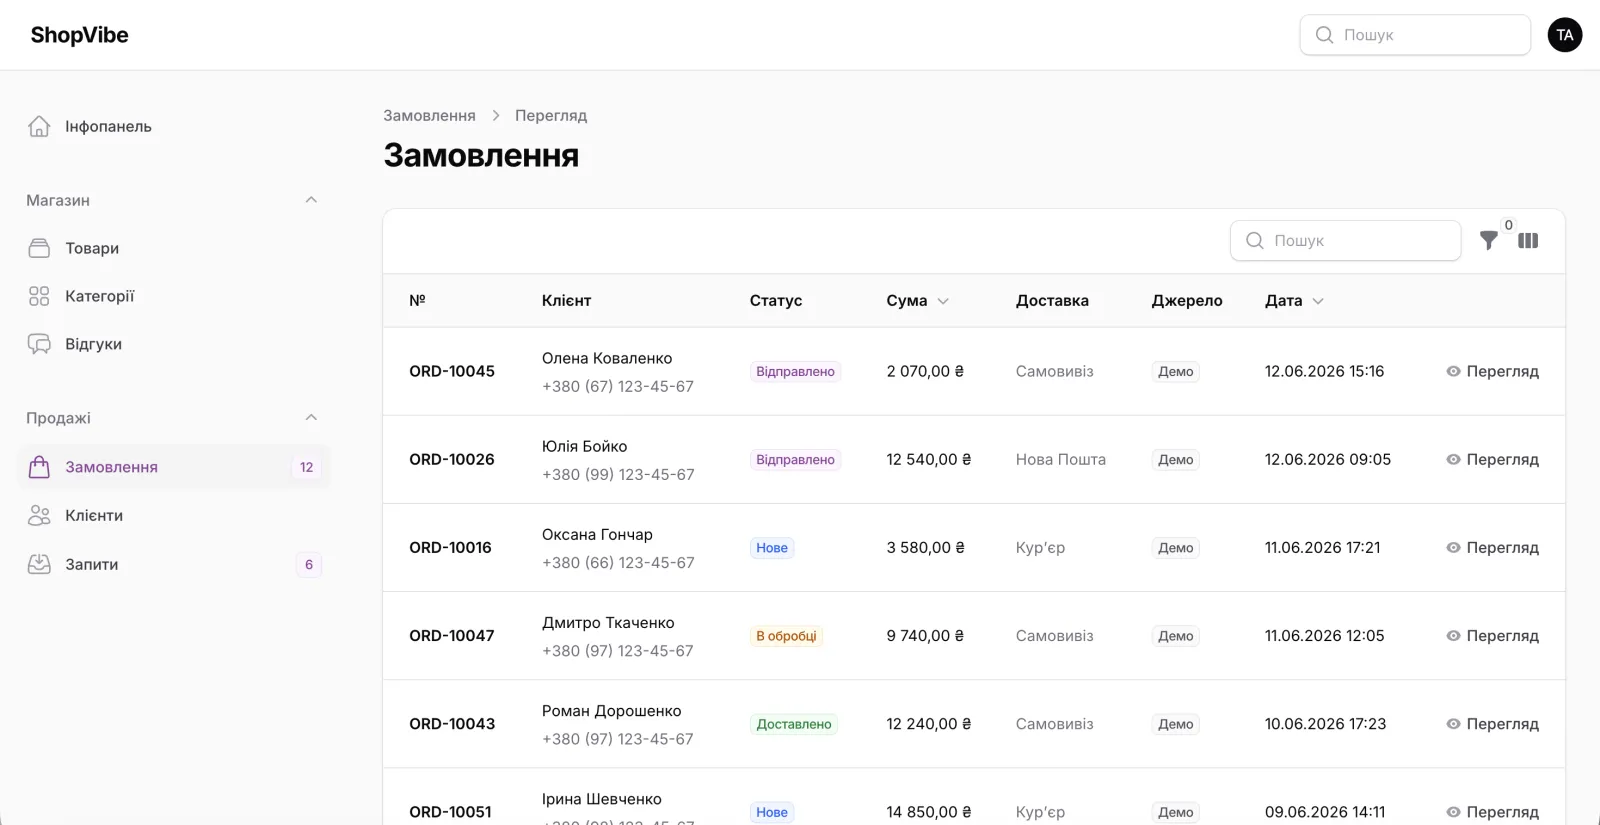Click Перегляд link for order ORD-10051
1600x825 pixels.
pyautogui.click(x=1492, y=812)
